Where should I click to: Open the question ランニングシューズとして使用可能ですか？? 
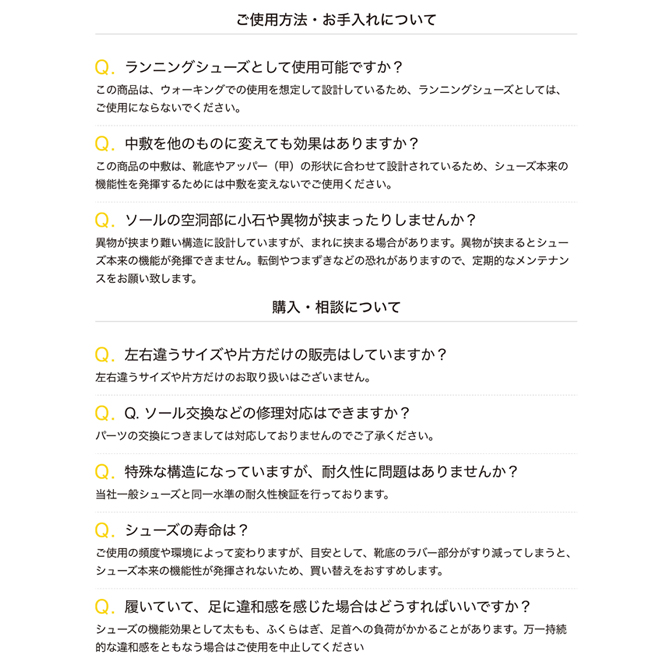264,67
